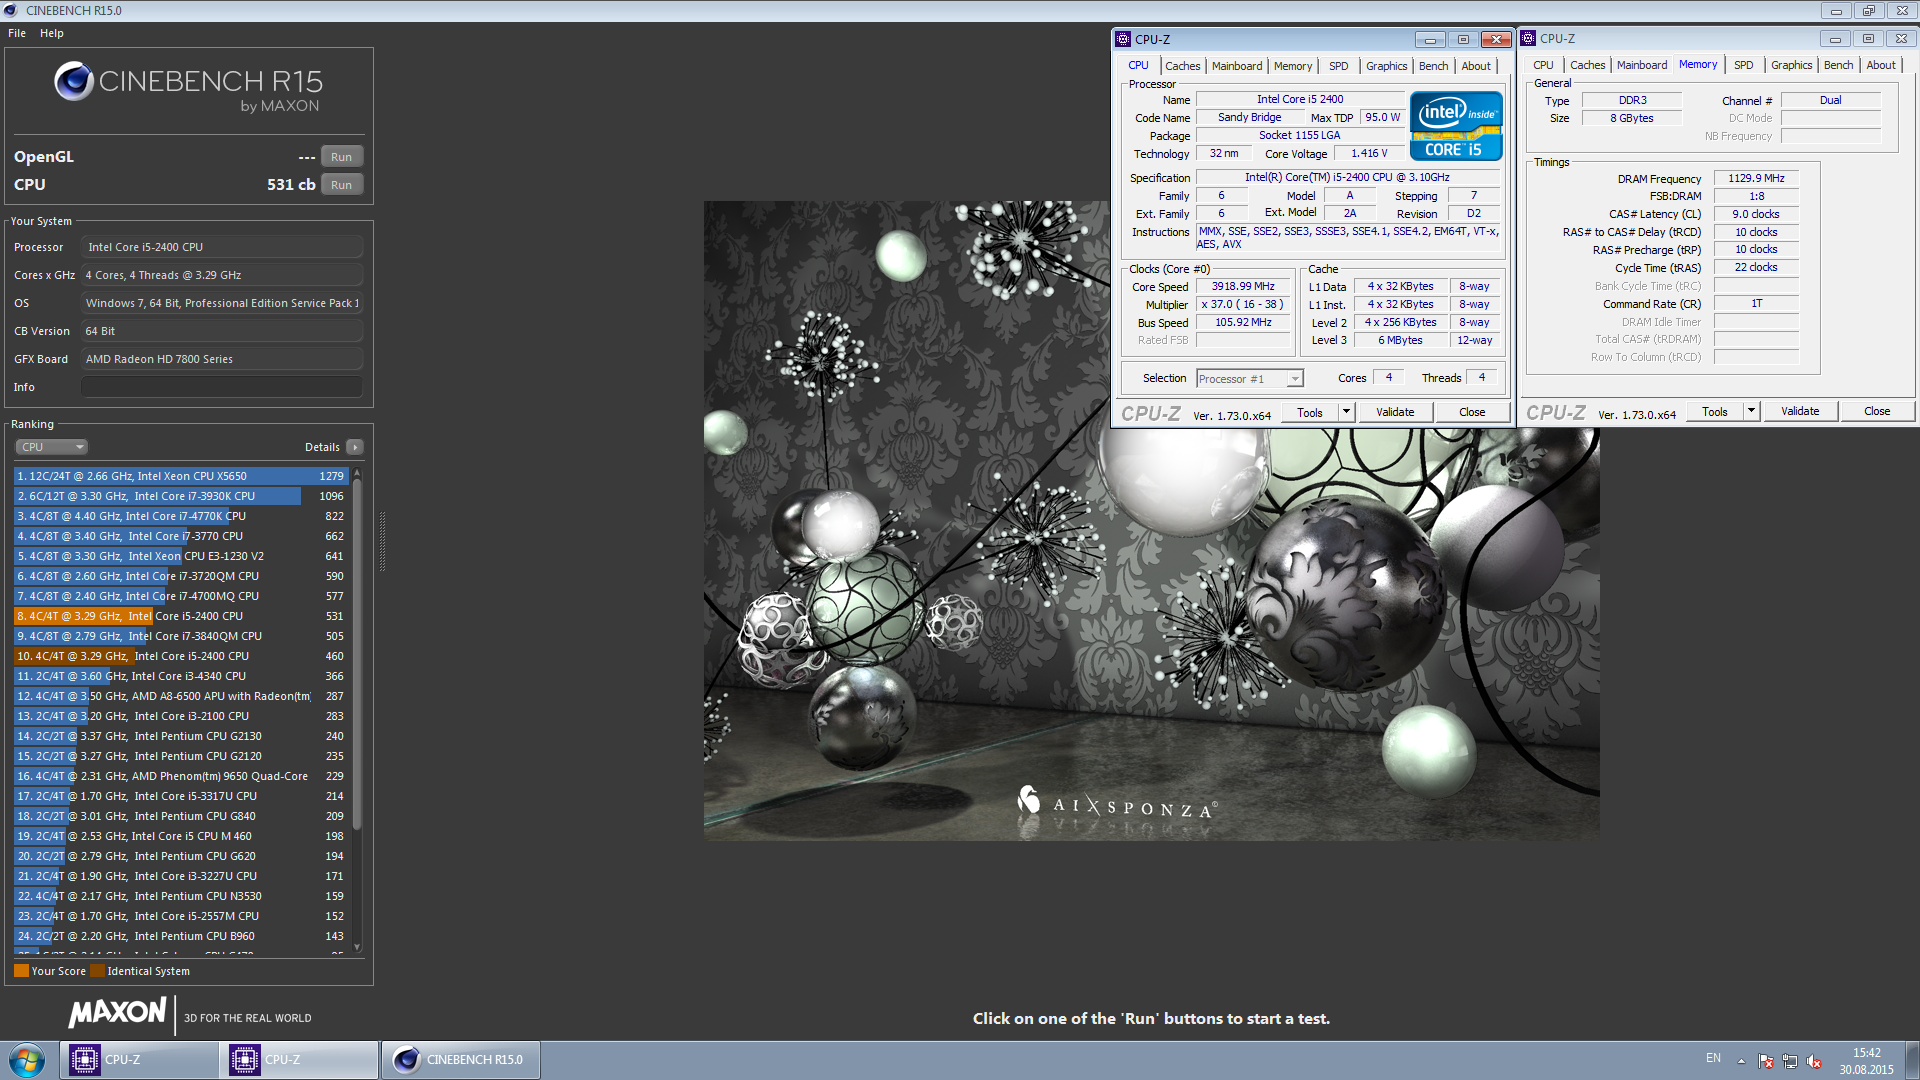Click the Cinebench R15 logo icon
The height and width of the screenshot is (1080, 1920).
pyautogui.click(x=73, y=81)
